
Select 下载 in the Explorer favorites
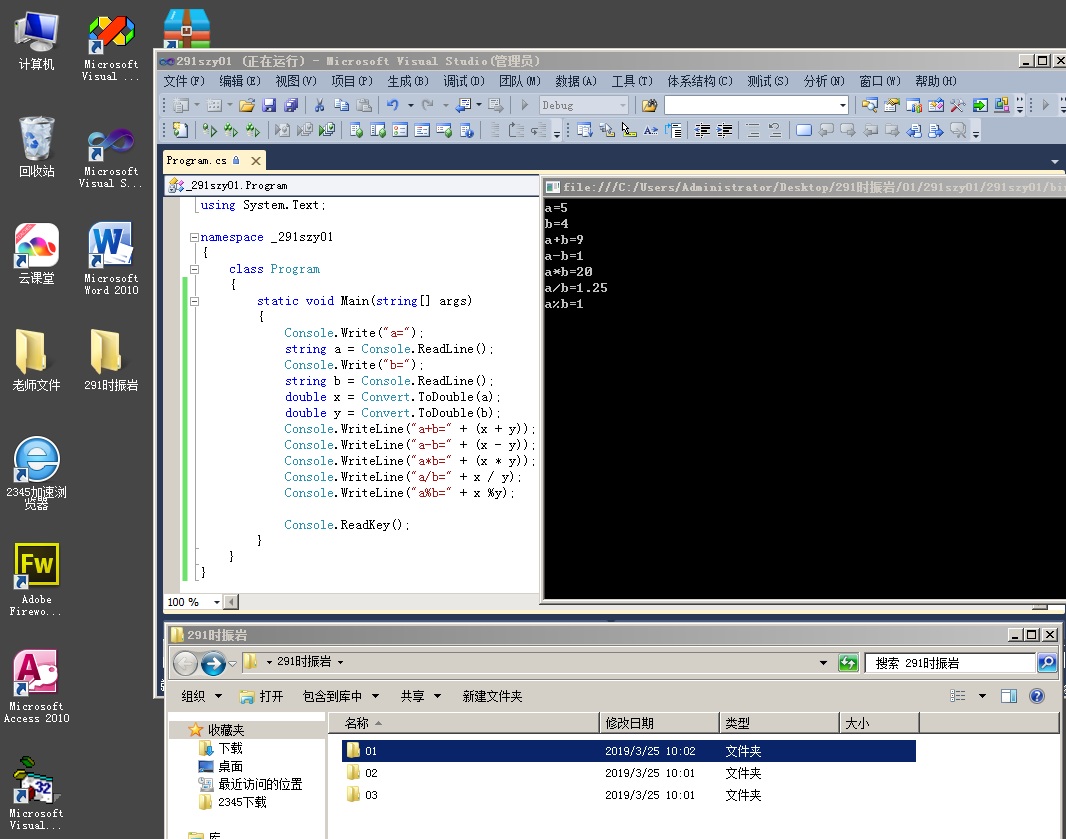point(220,748)
